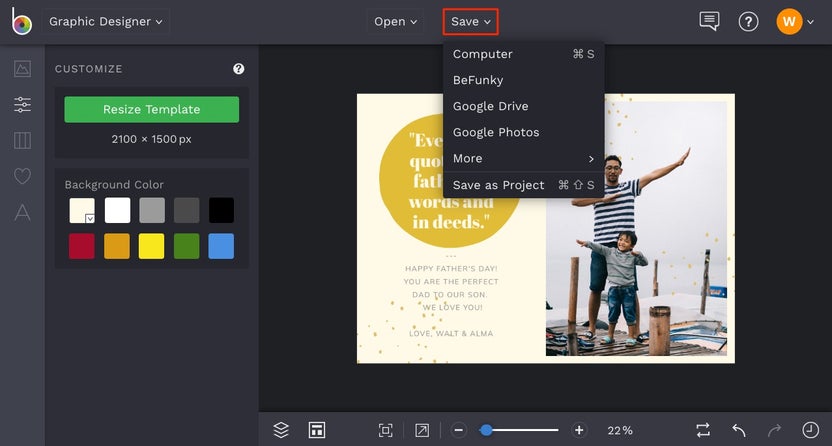Select Save as Project option
Screen dimensions: 832x446
tap(498, 185)
